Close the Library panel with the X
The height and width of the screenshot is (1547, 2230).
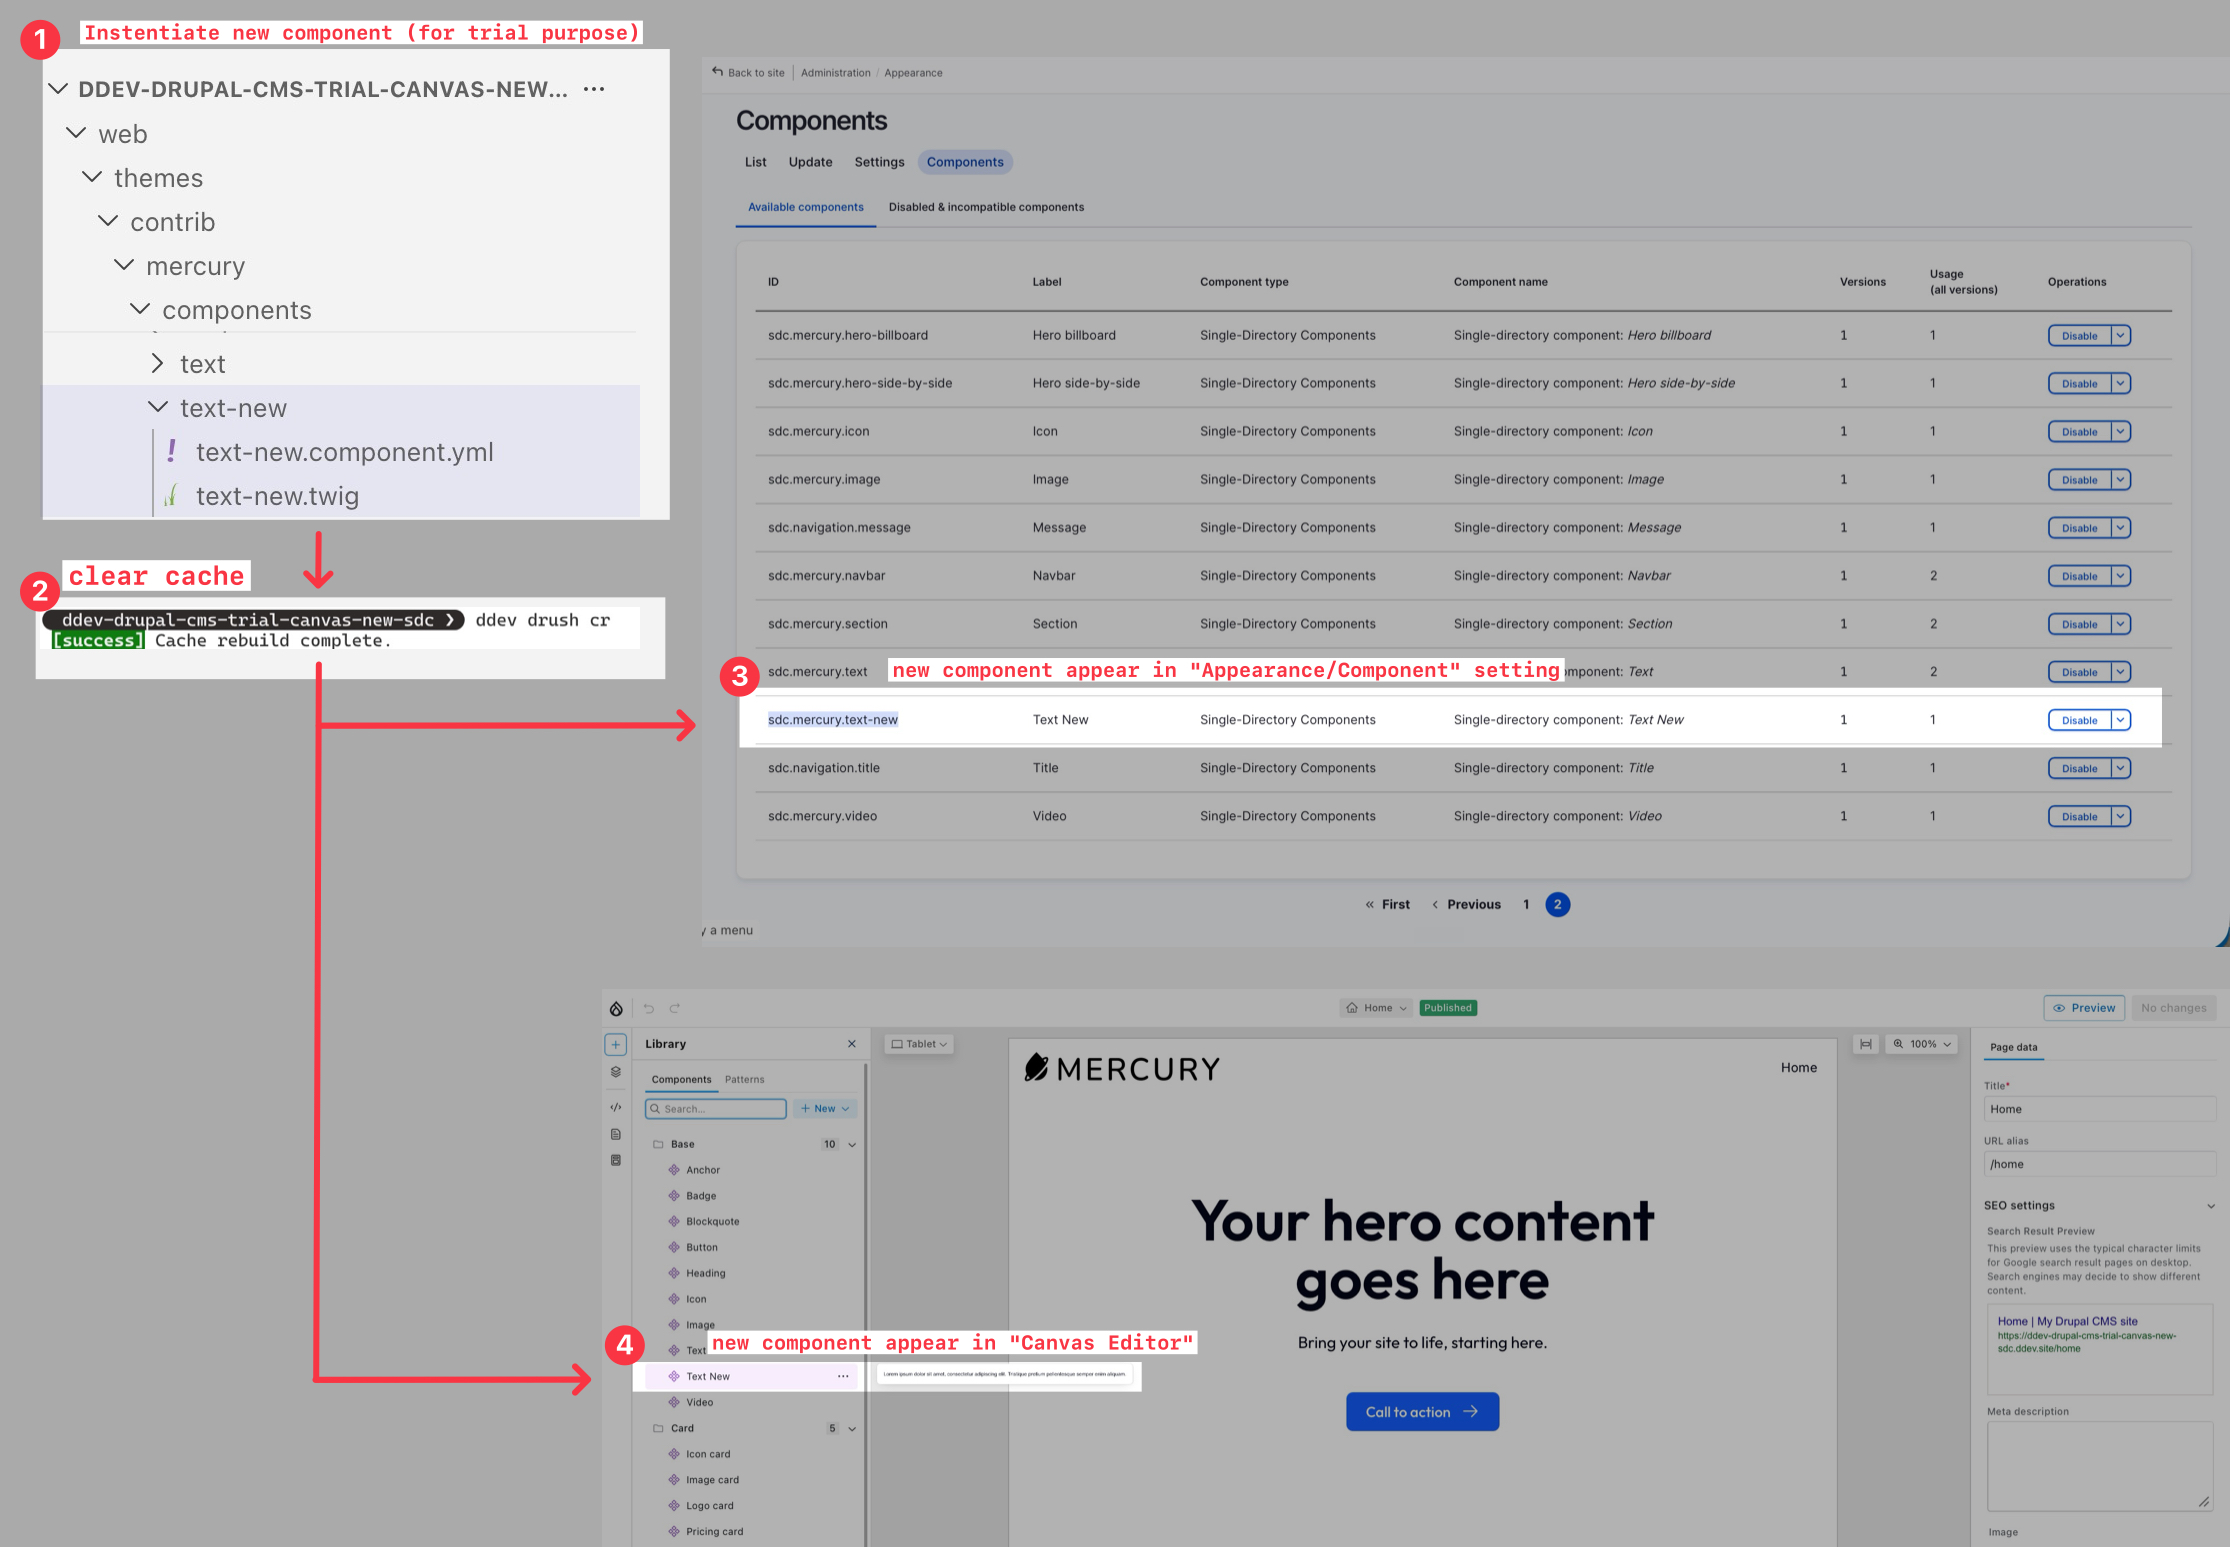[852, 1044]
